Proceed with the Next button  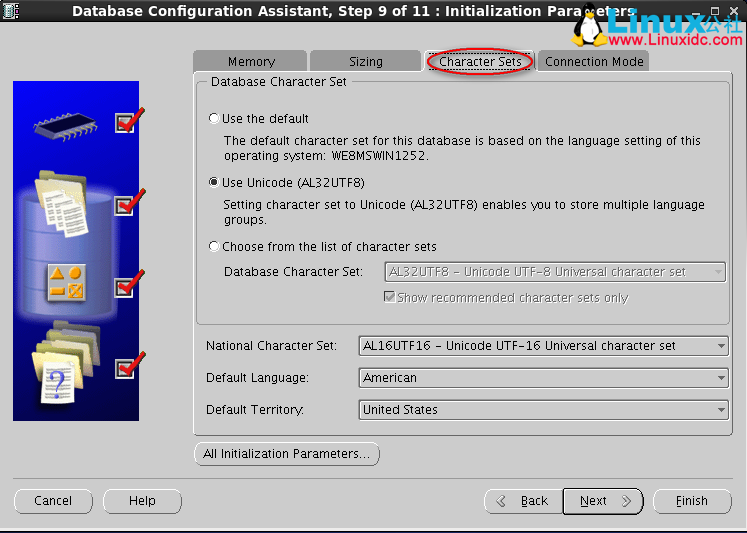point(603,501)
